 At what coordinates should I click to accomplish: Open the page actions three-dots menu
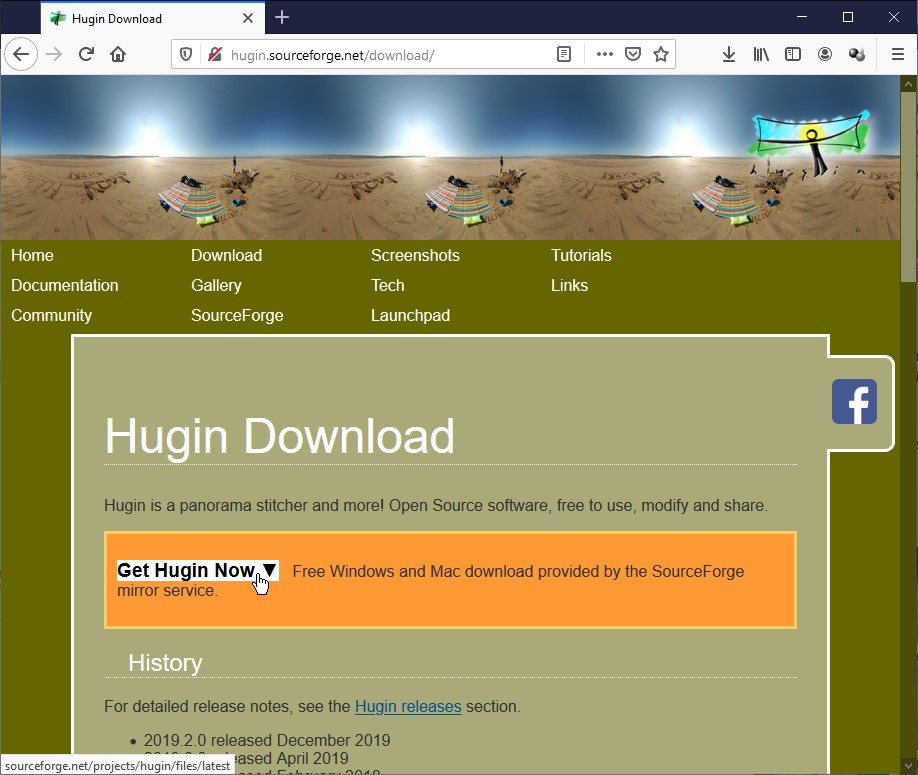604,55
